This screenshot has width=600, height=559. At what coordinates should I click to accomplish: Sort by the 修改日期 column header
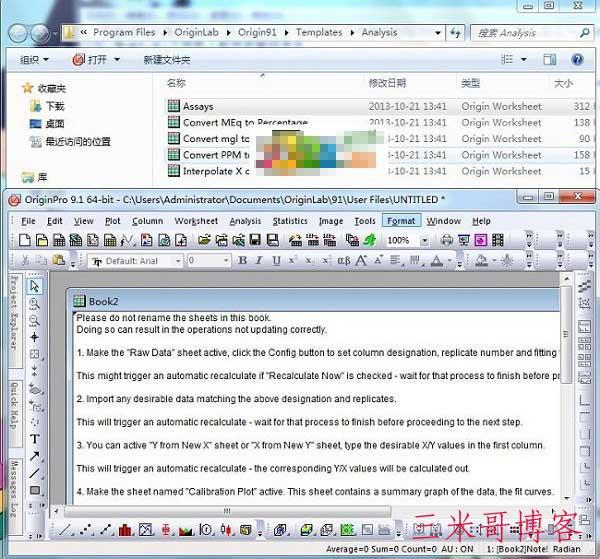click(387, 83)
